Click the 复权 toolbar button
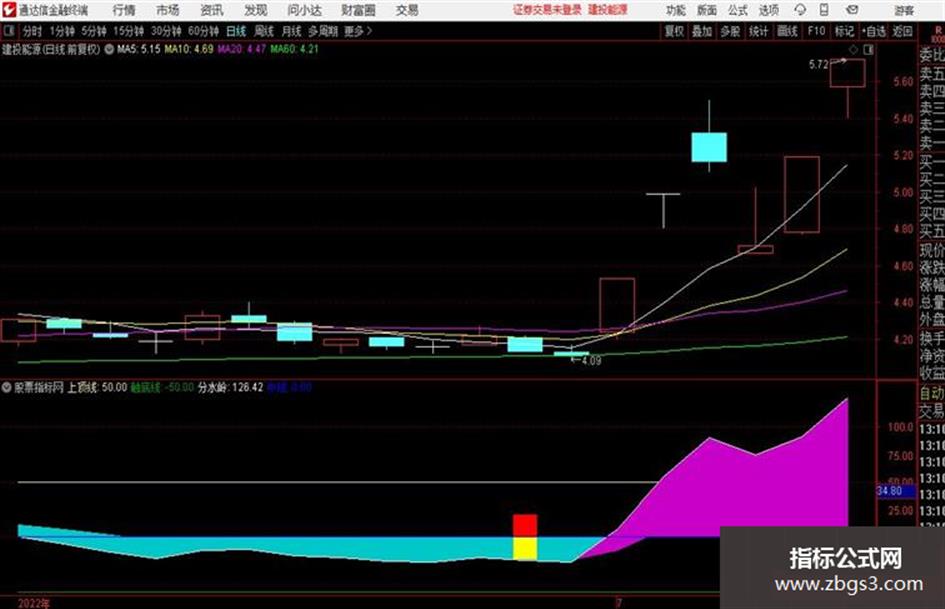Screen dimensions: 945x609 [x=674, y=31]
